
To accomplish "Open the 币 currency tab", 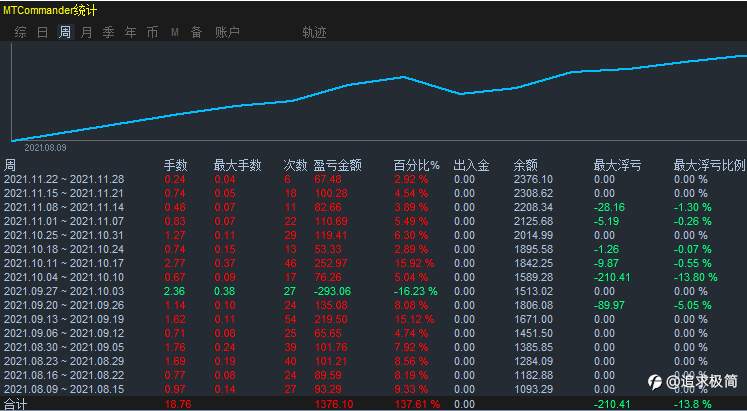I will (152, 32).
